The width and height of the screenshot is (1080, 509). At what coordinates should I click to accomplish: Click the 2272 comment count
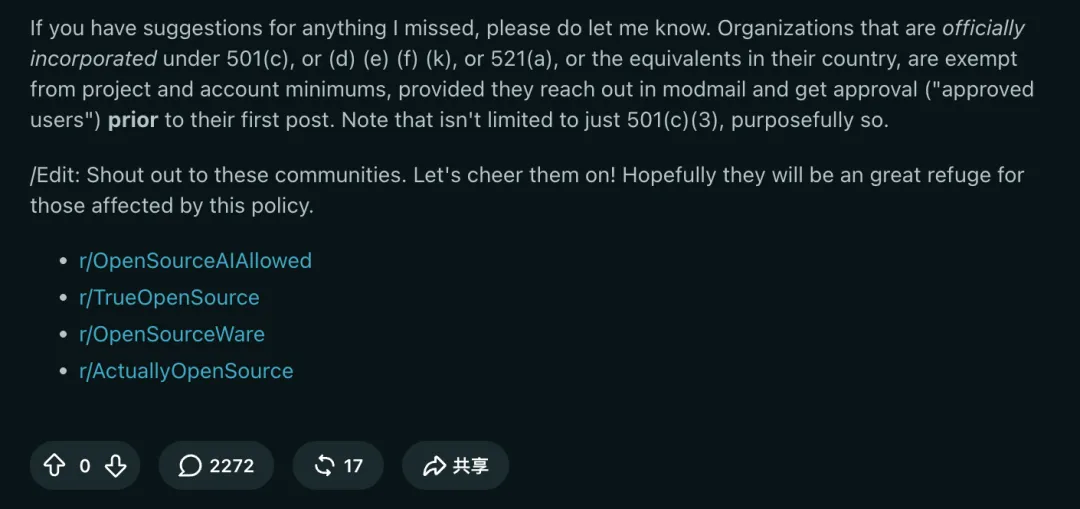231,466
